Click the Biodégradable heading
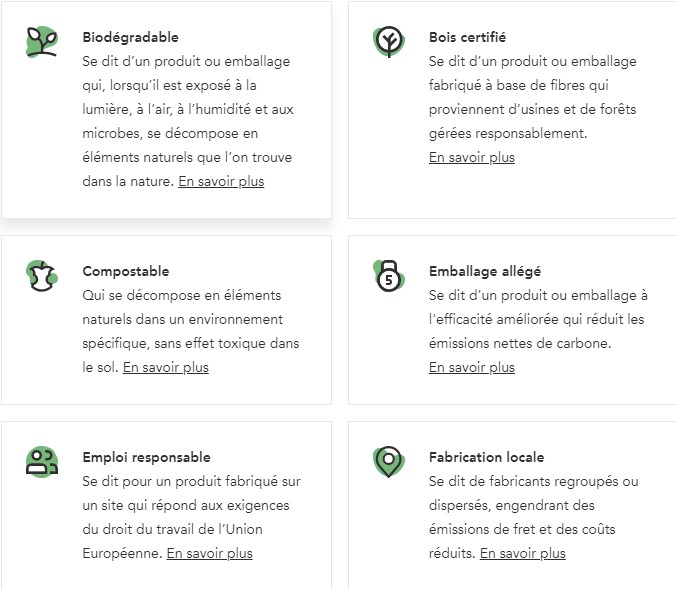 (130, 38)
